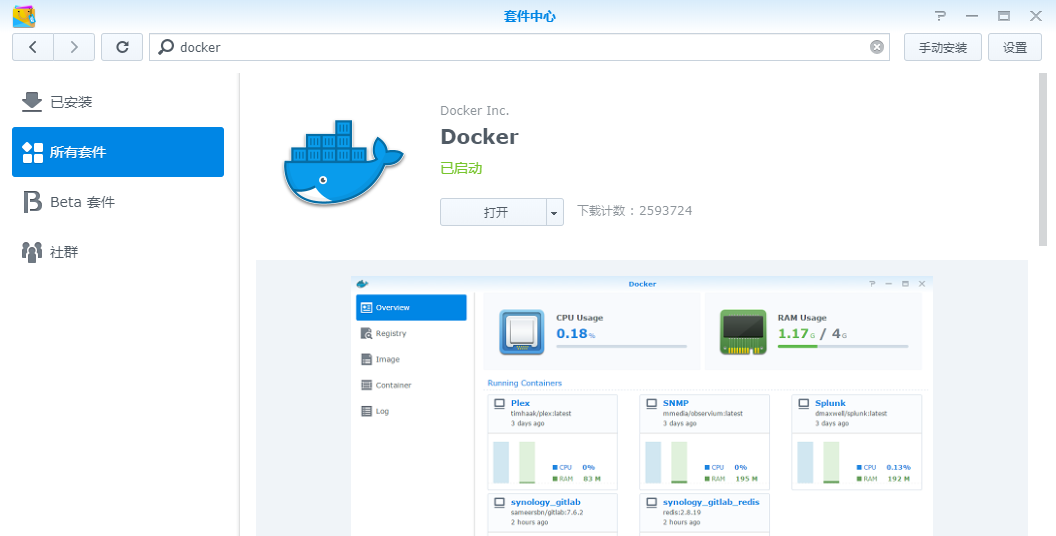Viewport: 1056px width, 536px height.
Task: Click the synology_gitlab_redis container name
Action: coord(711,502)
